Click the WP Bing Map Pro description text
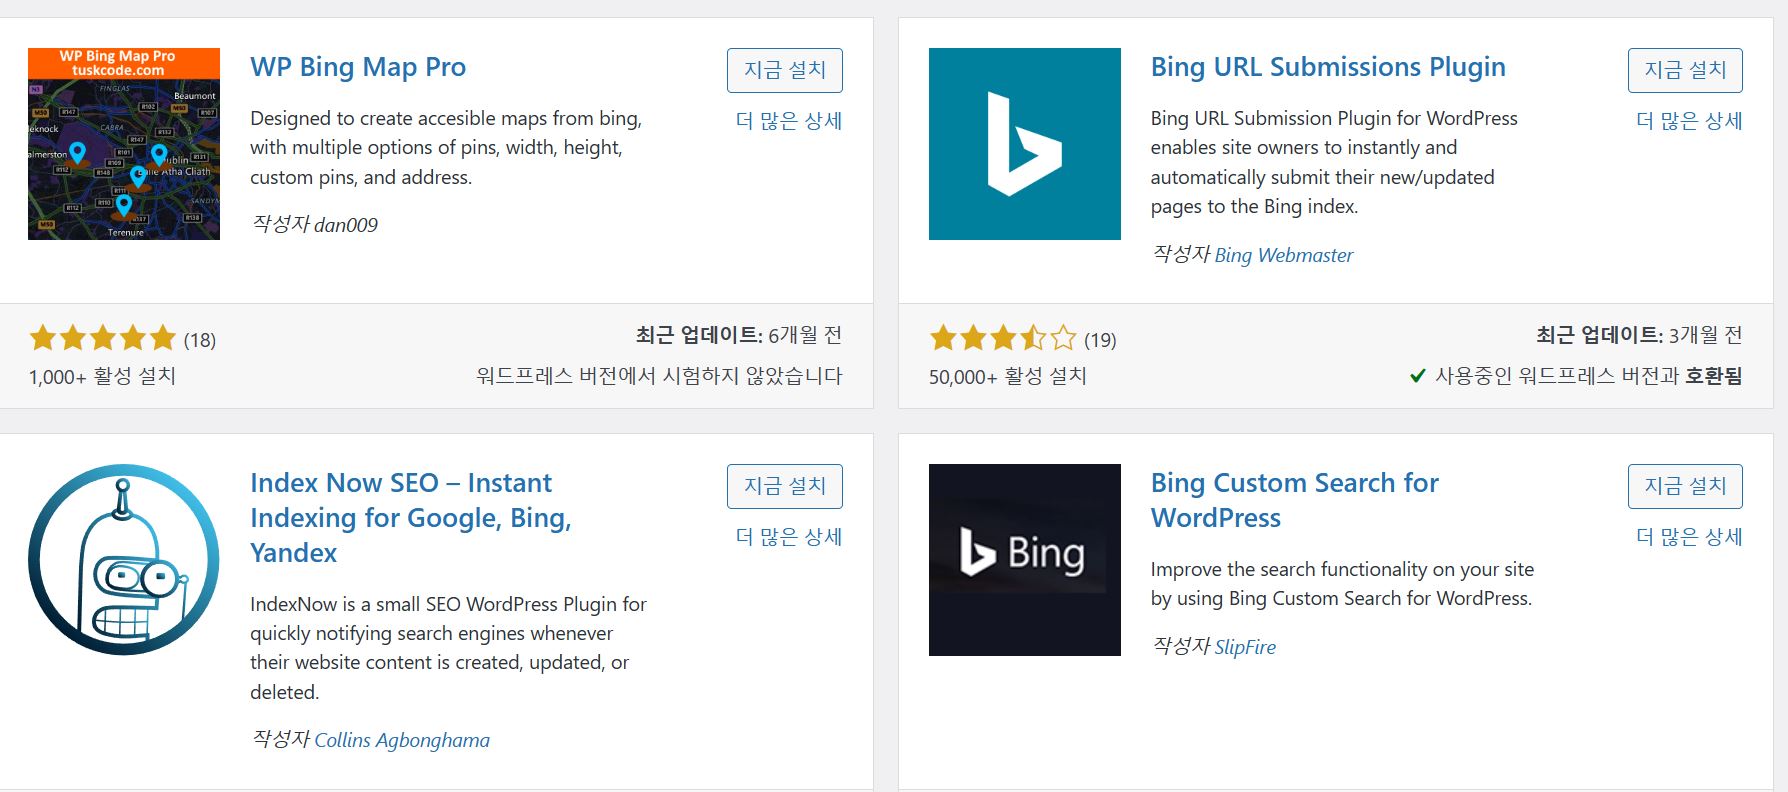Image resolution: width=1788 pixels, height=792 pixels. tap(446, 148)
